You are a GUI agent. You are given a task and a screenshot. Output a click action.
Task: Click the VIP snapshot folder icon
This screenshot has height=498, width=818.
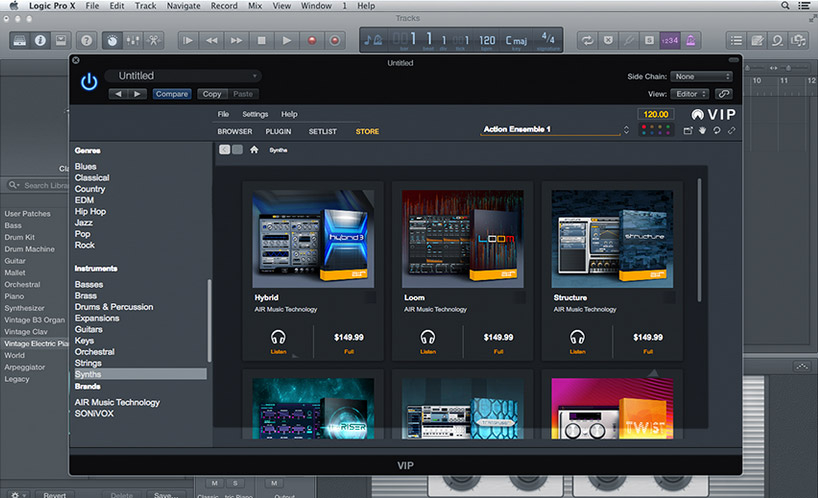point(688,130)
